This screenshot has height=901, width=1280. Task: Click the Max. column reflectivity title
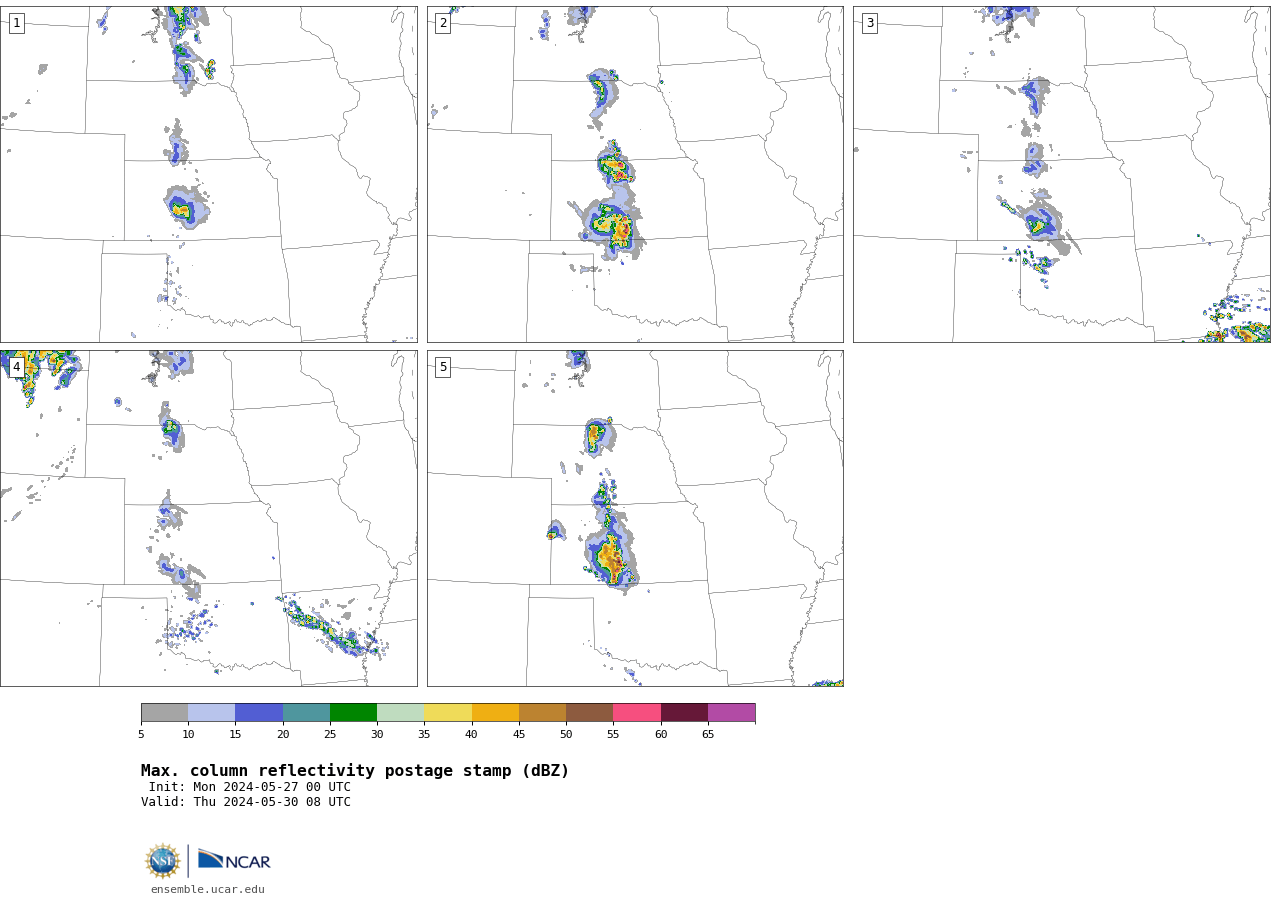pyautogui.click(x=355, y=771)
